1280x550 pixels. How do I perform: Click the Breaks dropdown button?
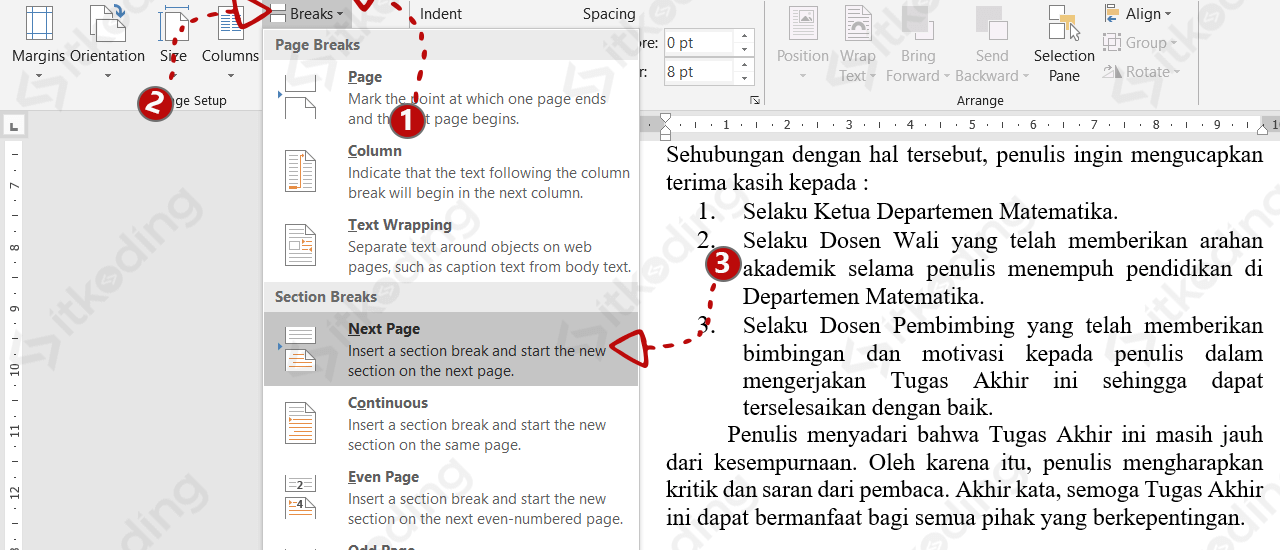(x=307, y=14)
